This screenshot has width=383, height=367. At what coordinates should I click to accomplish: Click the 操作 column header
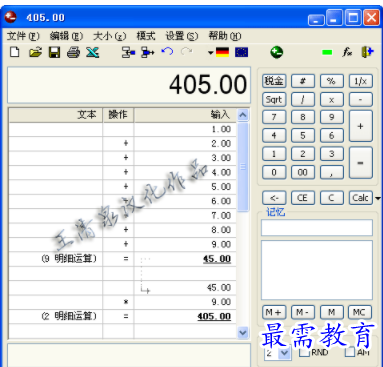(x=118, y=115)
